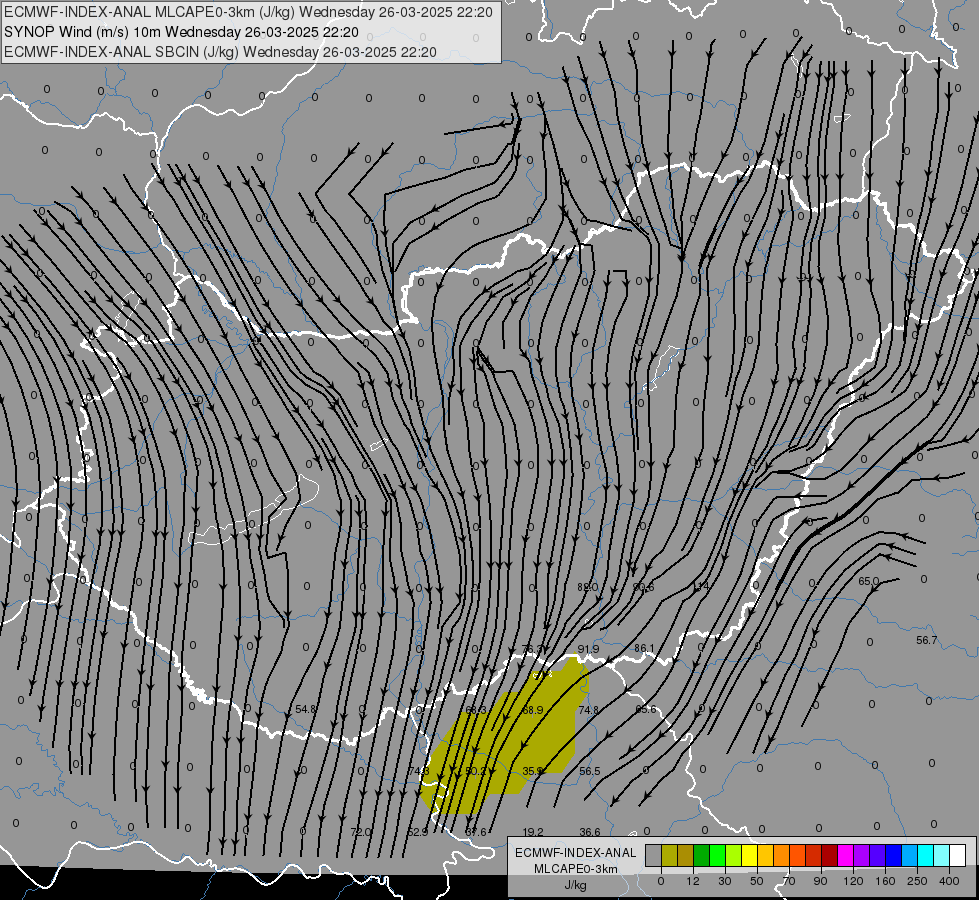
Task: Click the J/kg unit label in legend
Action: (x=576, y=885)
